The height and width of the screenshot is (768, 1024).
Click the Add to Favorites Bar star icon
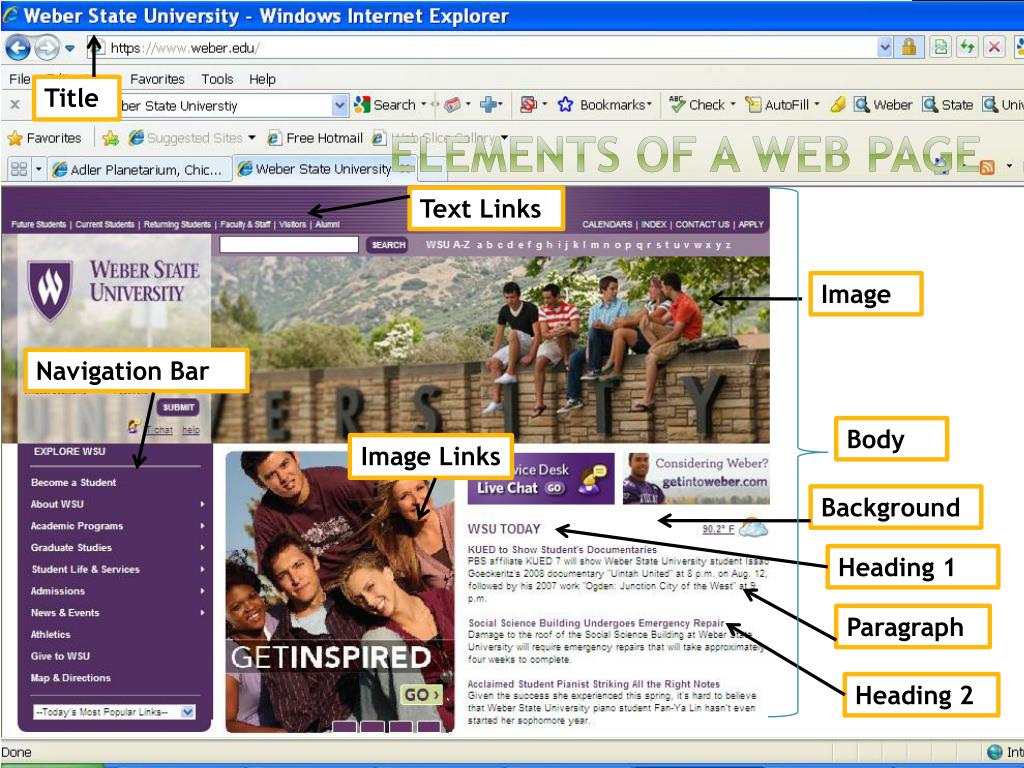[x=111, y=138]
